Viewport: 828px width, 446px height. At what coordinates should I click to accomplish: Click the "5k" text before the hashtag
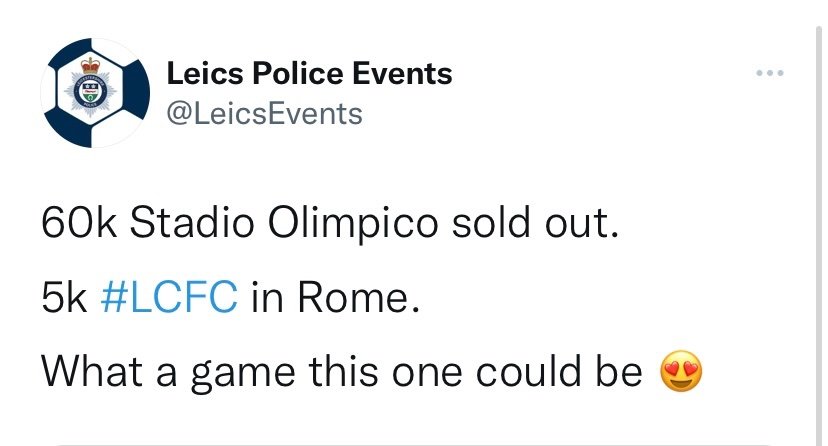click(64, 297)
